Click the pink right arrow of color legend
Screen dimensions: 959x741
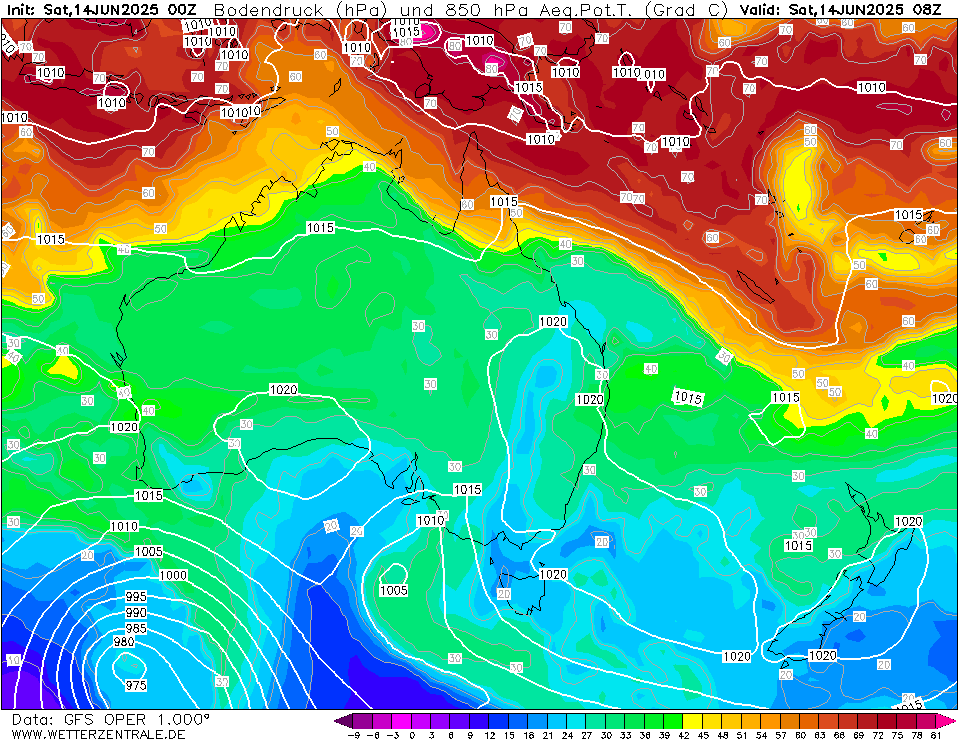[x=944, y=720]
